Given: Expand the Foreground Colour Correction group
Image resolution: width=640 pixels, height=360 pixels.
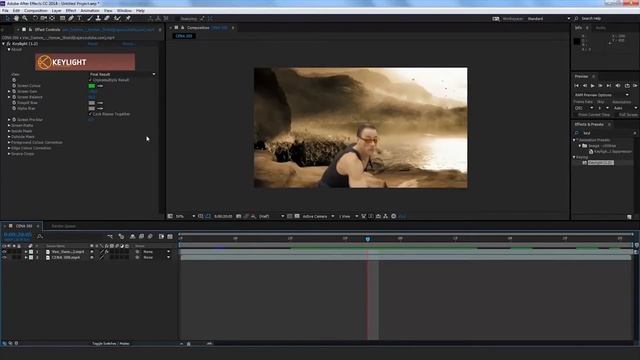Looking at the screenshot, I should [x=9, y=142].
